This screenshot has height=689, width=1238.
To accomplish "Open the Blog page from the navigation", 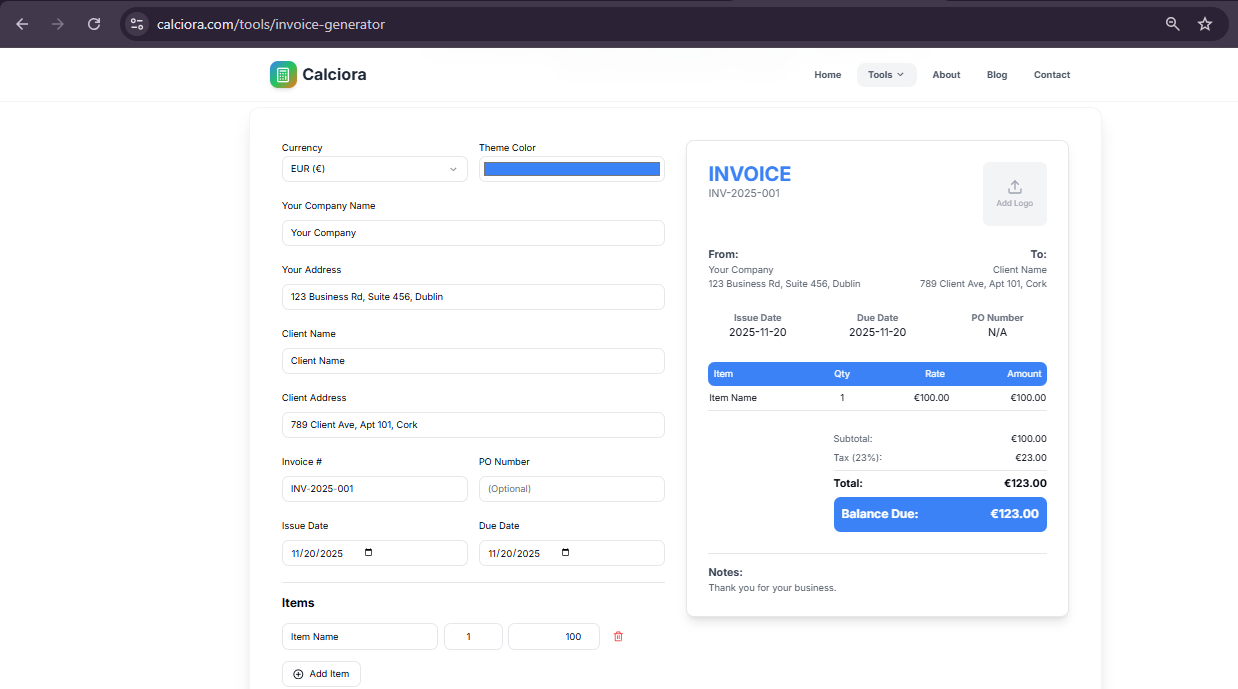I will [996, 74].
